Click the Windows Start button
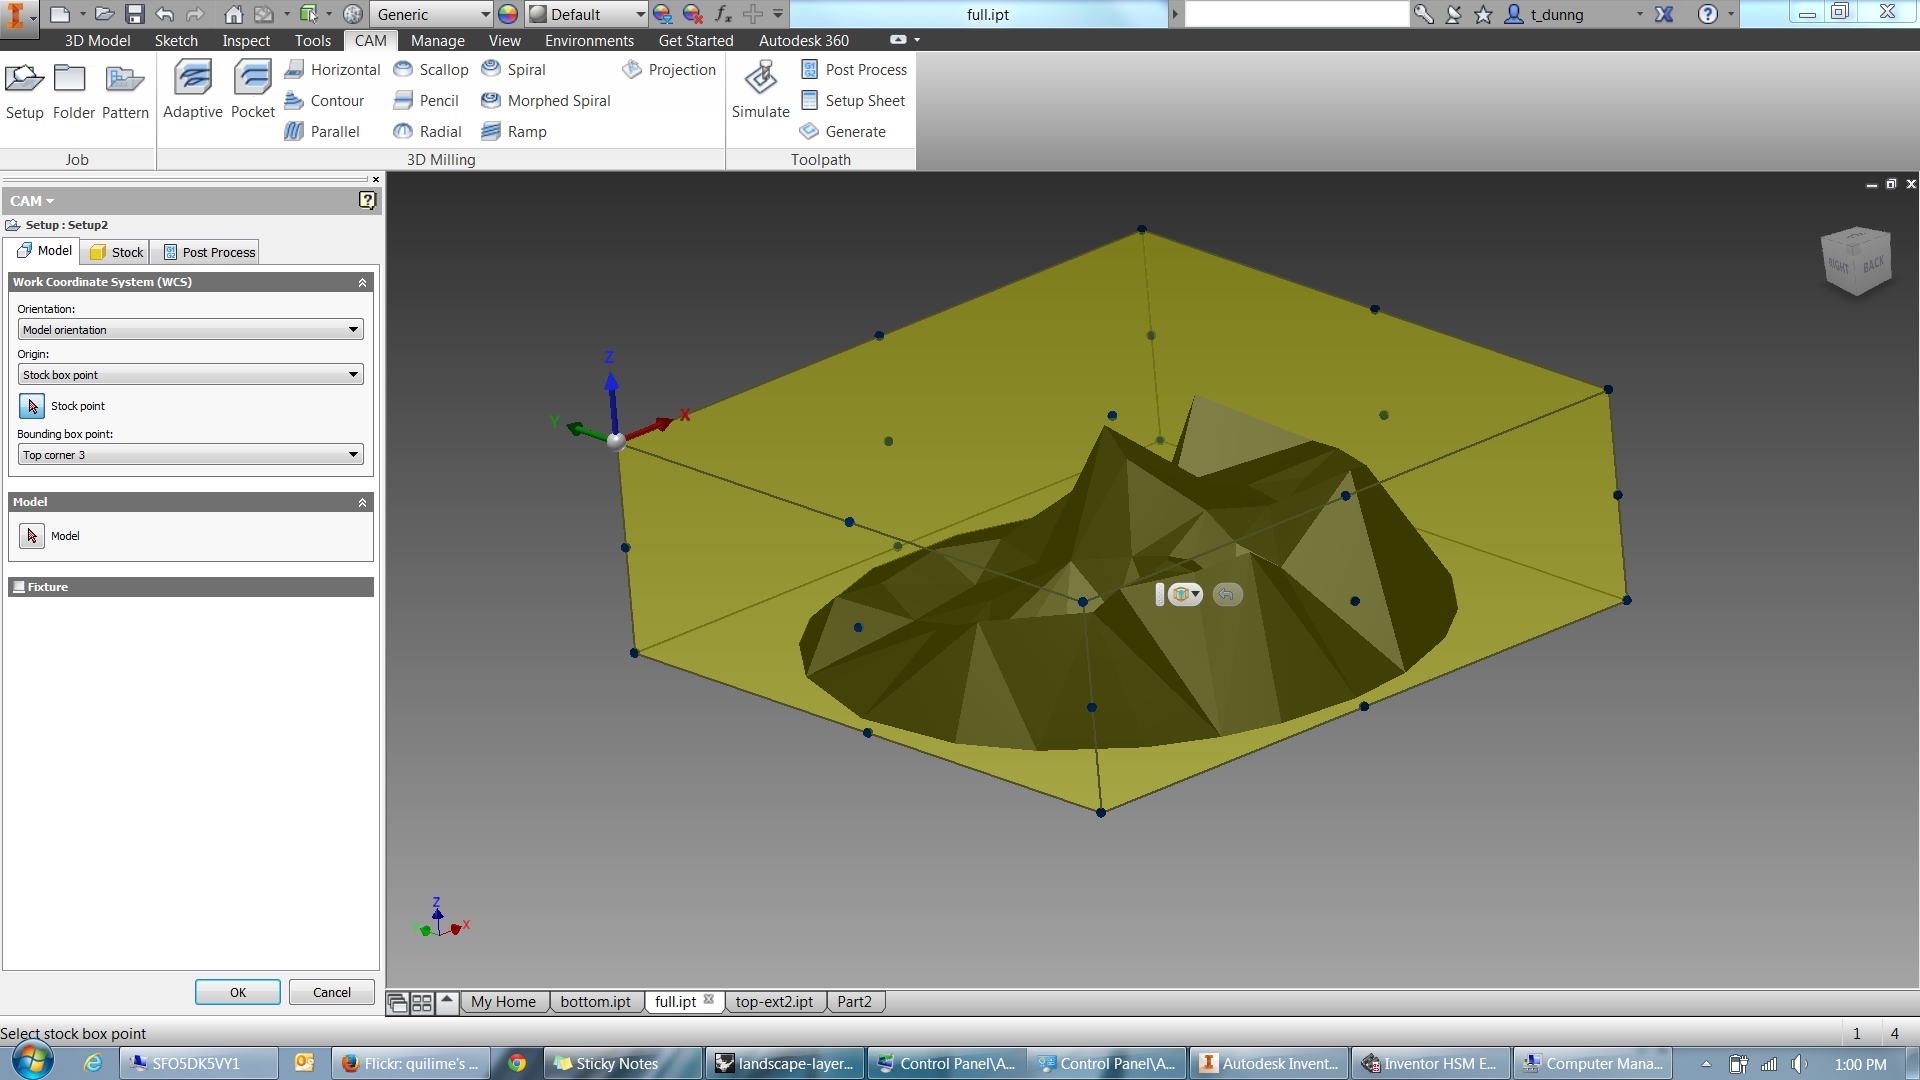1920x1080 pixels. pos(32,1062)
